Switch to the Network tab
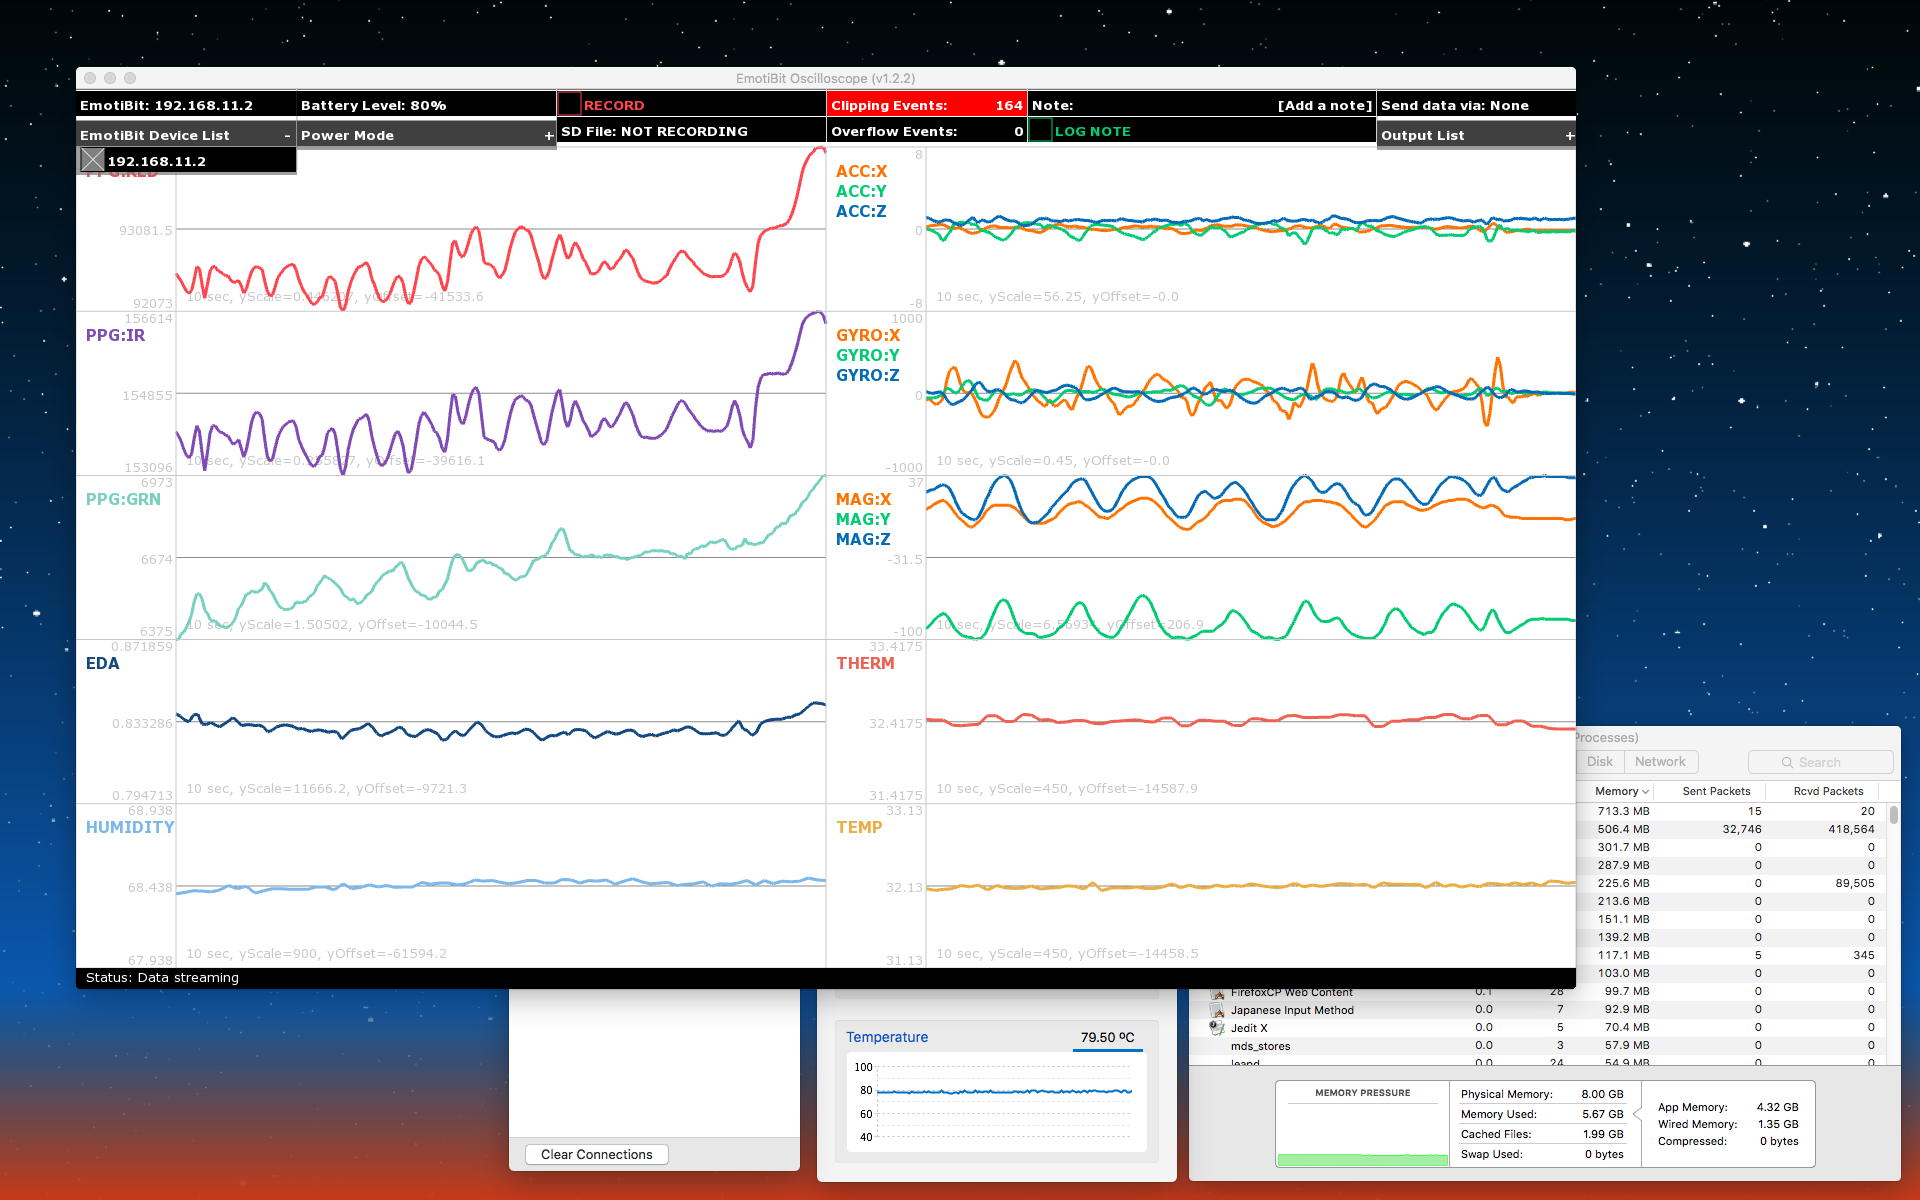Screen dimensions: 1920x1200 pyautogui.click(x=1659, y=761)
